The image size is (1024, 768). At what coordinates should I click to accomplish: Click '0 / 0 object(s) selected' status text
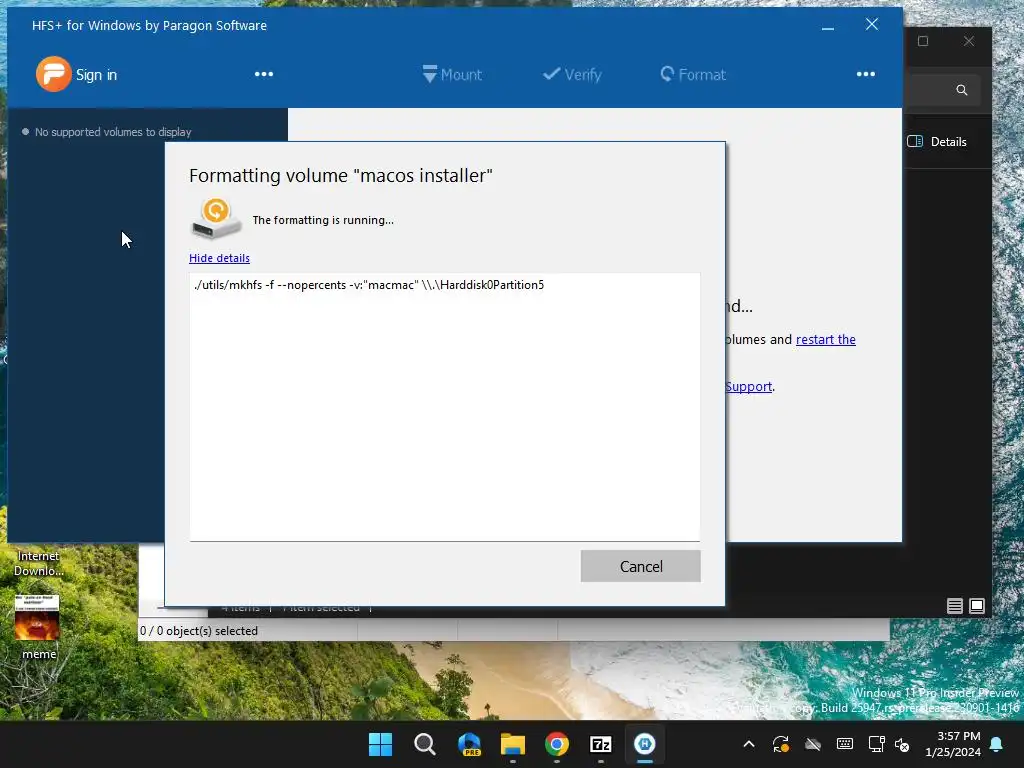coord(199,631)
